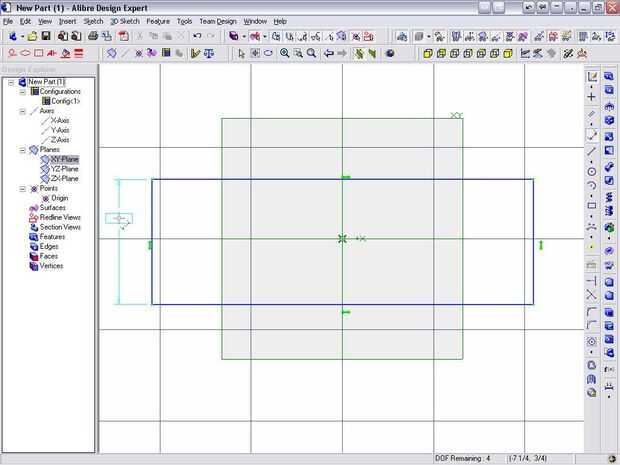Select the Arc tool in sketch toolbar
The image size is (620, 465).
click(x=592, y=185)
